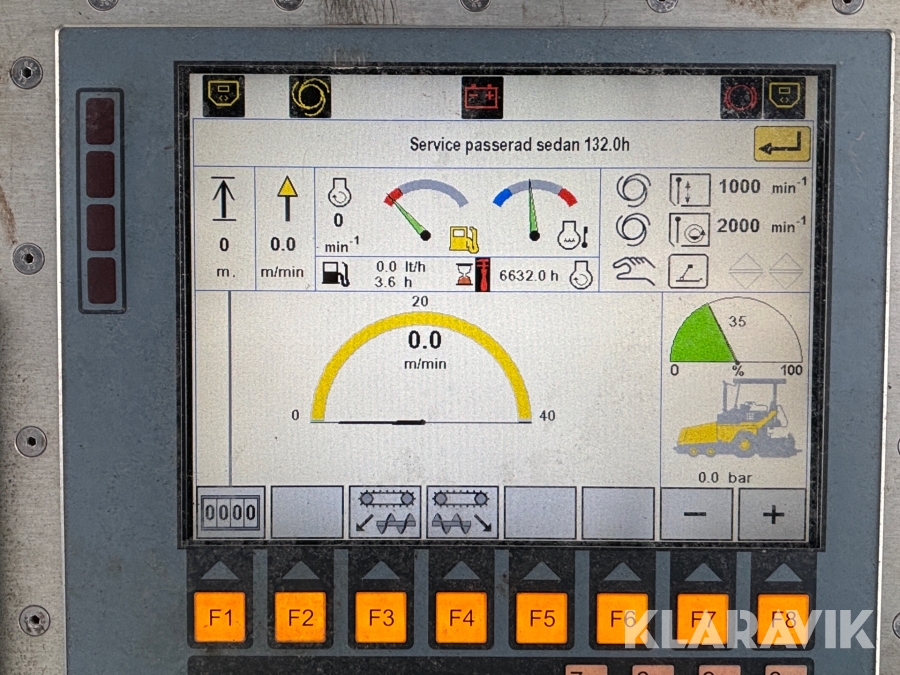
Task: Tap the hand manual mode icon
Action: 634,270
